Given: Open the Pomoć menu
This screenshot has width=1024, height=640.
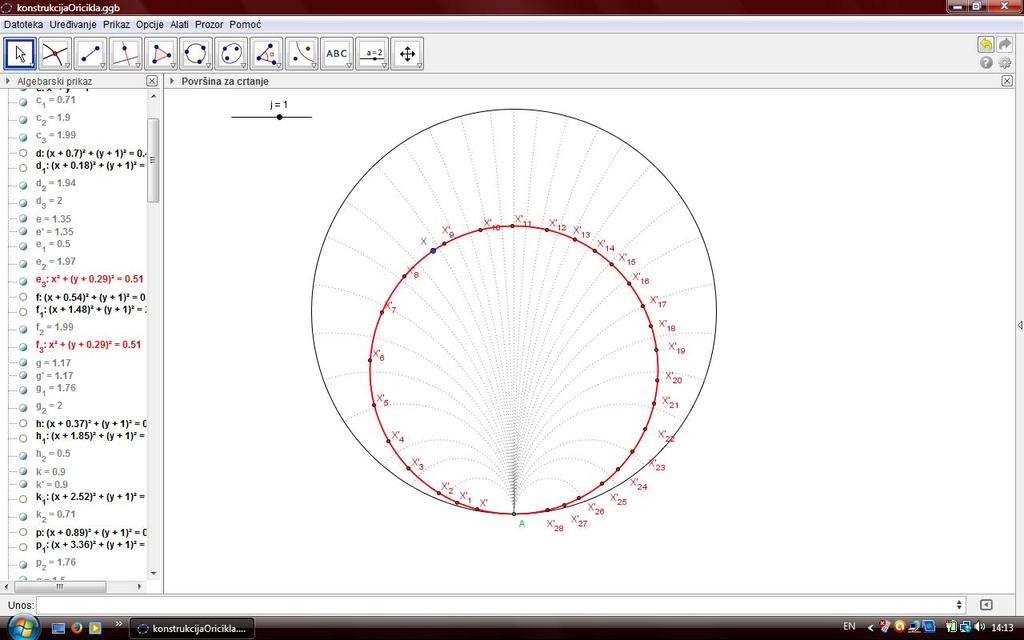Looking at the screenshot, I should pos(245,24).
